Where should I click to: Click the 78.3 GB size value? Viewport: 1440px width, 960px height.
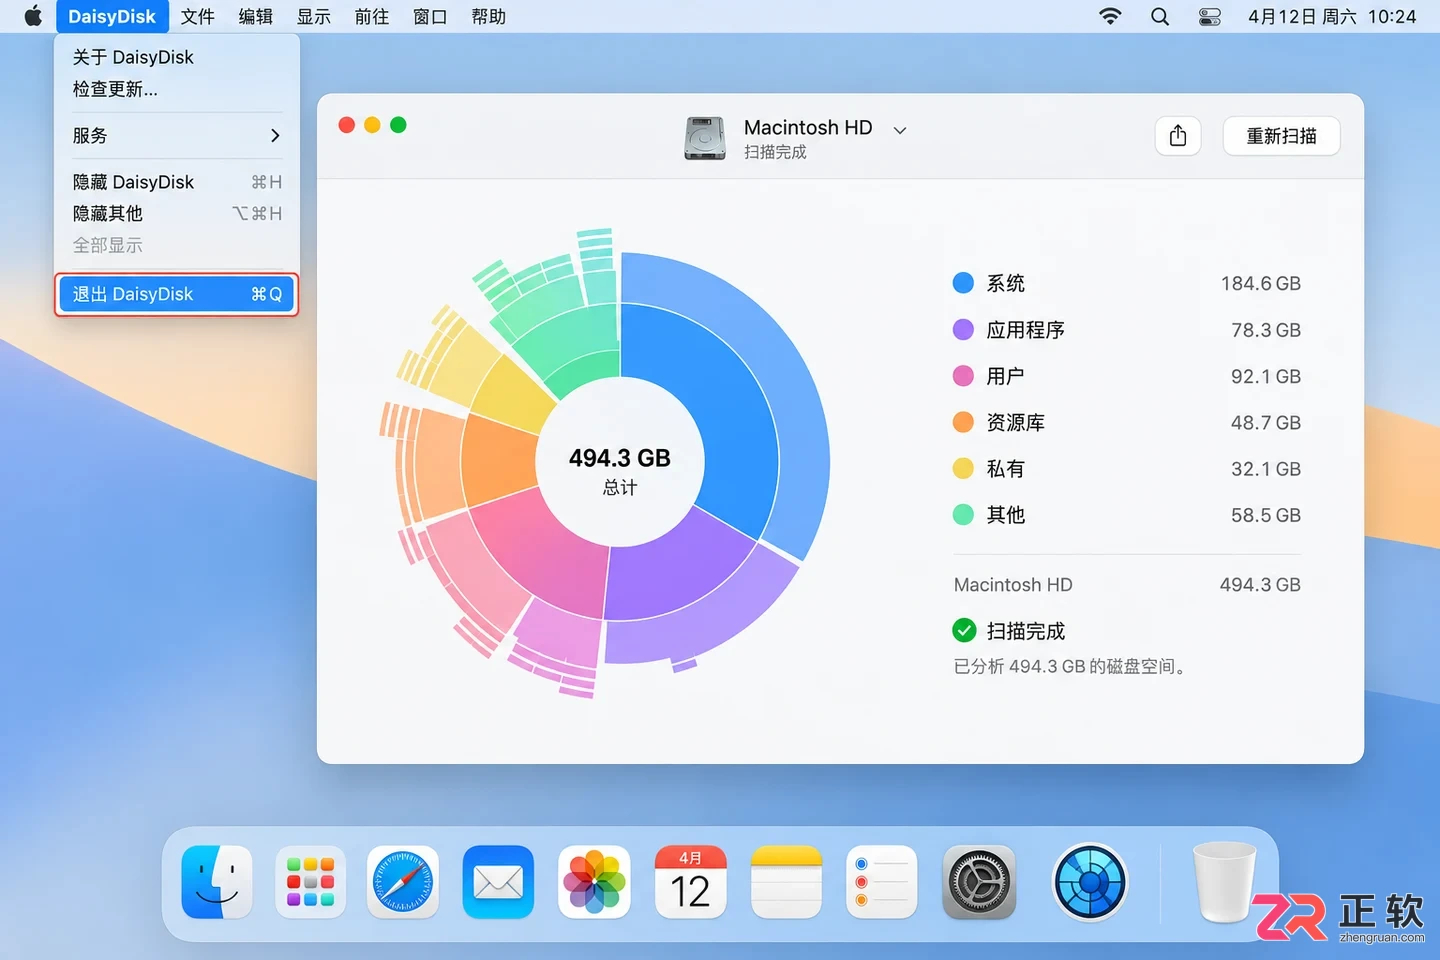click(1265, 329)
